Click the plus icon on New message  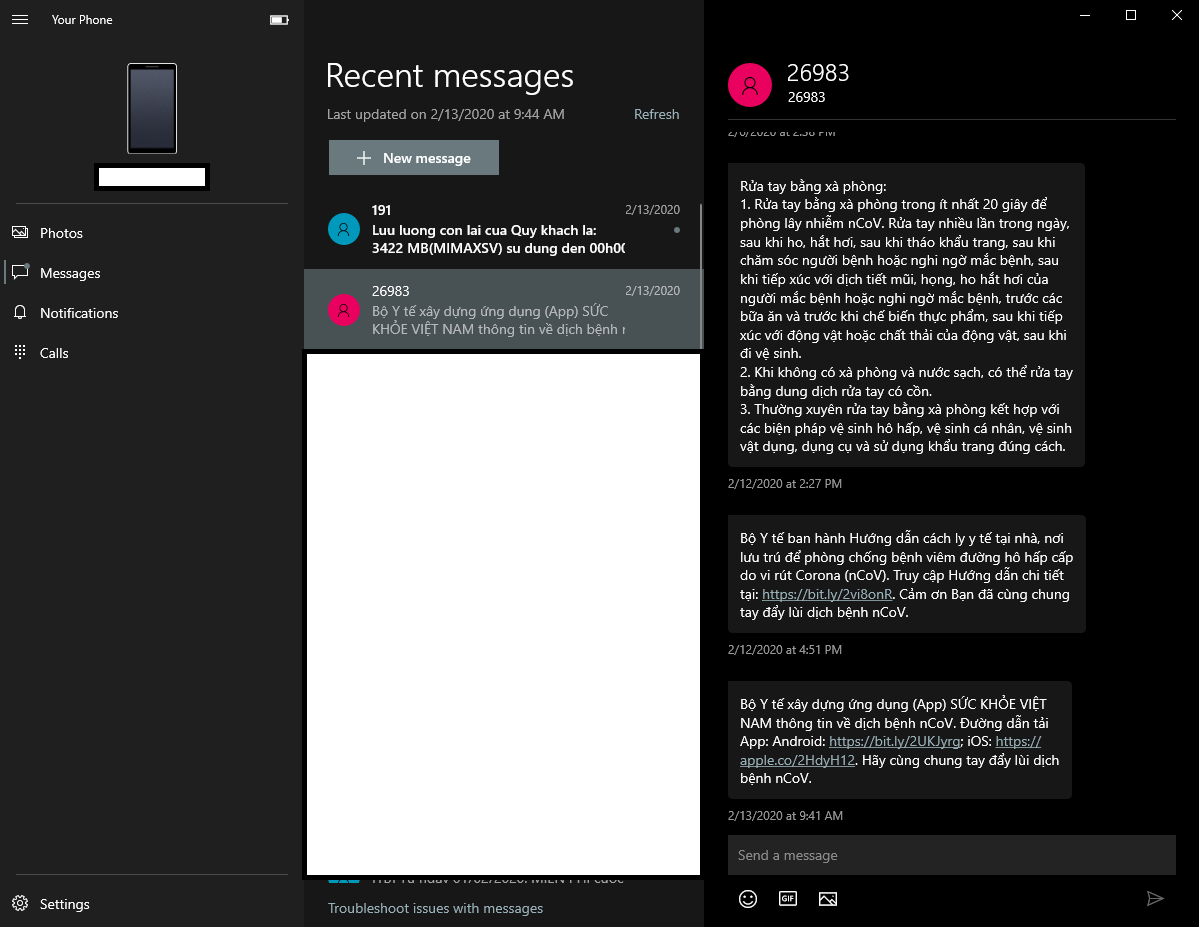coord(364,158)
